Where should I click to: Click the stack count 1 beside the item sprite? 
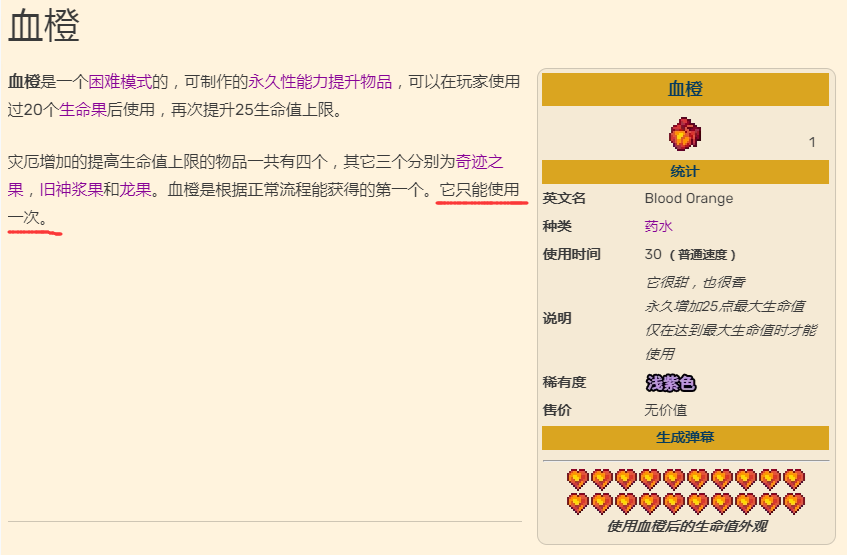[x=812, y=143]
